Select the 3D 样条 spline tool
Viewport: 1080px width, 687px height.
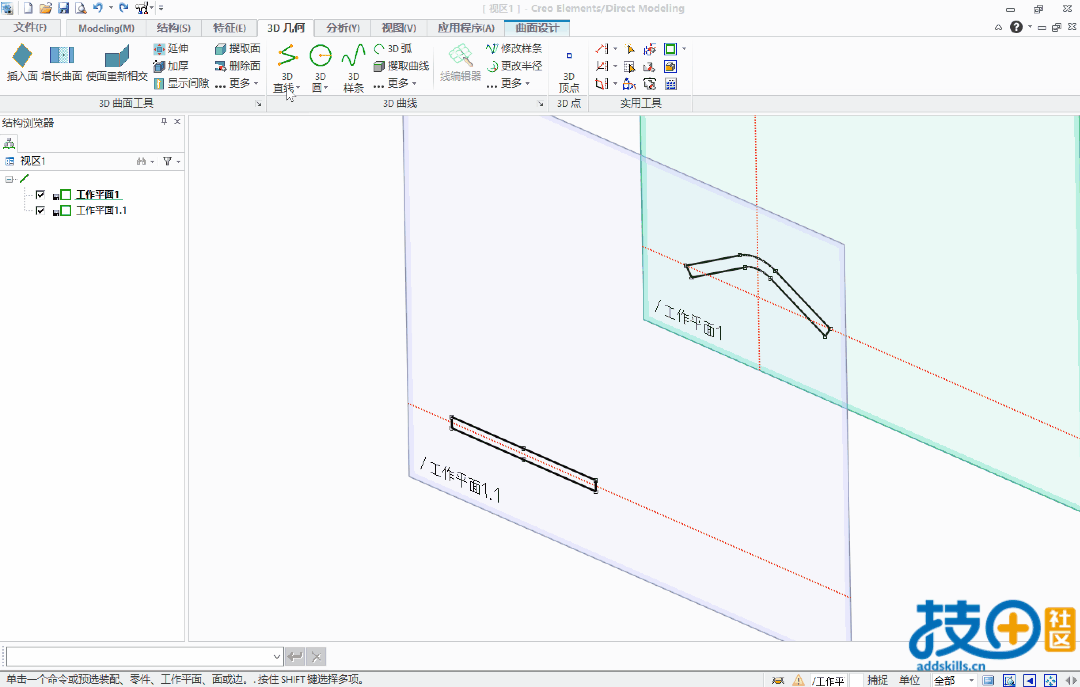point(353,69)
